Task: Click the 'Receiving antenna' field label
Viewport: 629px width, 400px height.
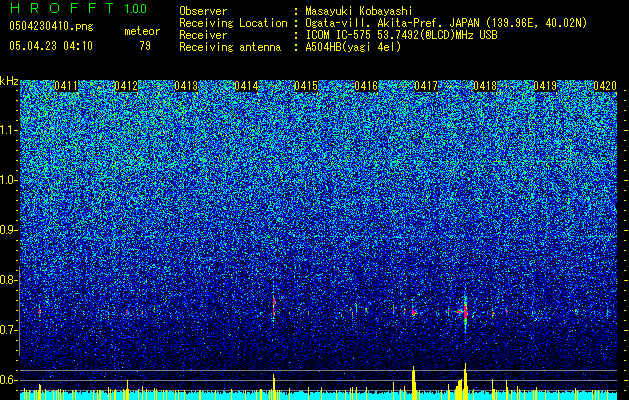Action: 230,47
